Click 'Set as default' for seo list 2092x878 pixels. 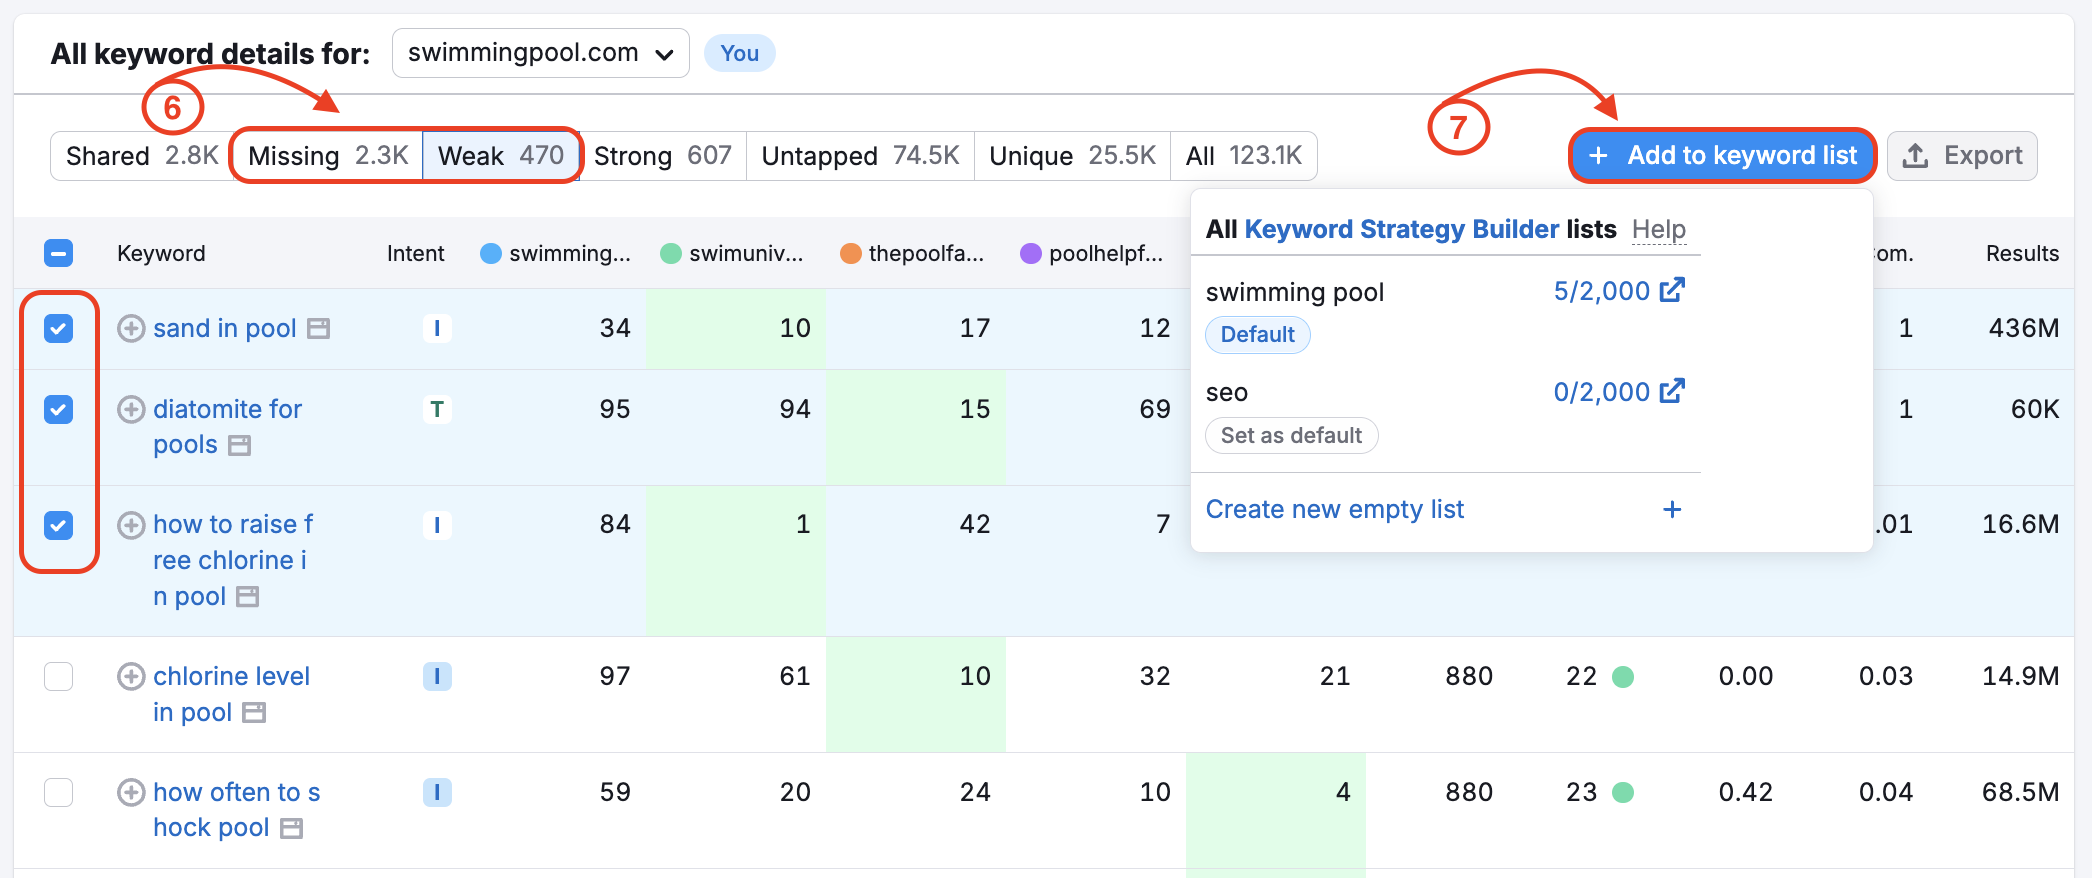[x=1291, y=436]
